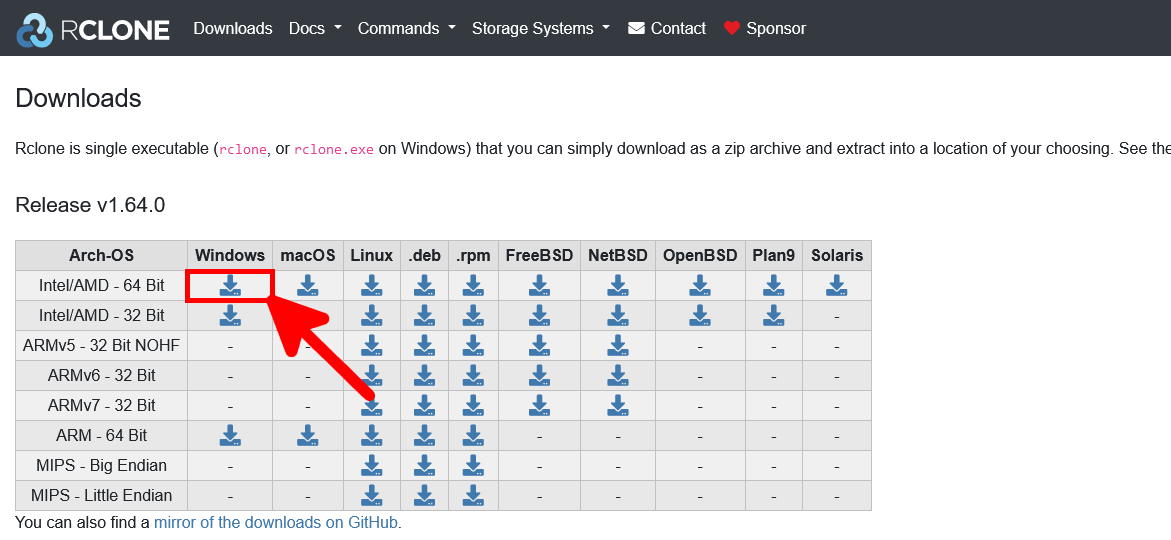Image resolution: width=1171 pixels, height=540 pixels.
Task: Download Linux ARMv6 32 Bit build
Action: point(372,376)
